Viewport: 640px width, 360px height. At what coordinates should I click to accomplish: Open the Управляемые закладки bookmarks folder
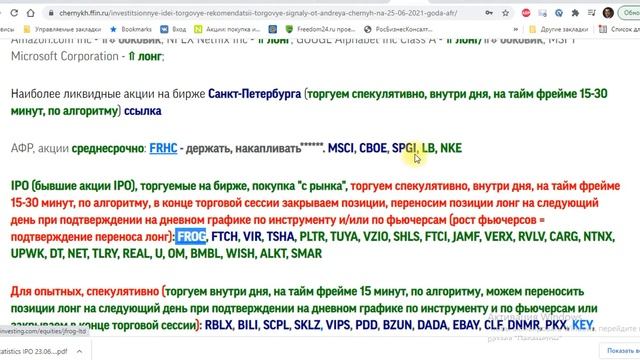tap(62, 29)
